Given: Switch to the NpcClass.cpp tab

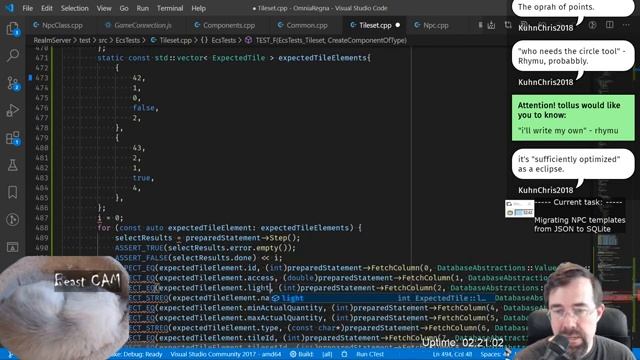Looking at the screenshot, I should coord(61,25).
